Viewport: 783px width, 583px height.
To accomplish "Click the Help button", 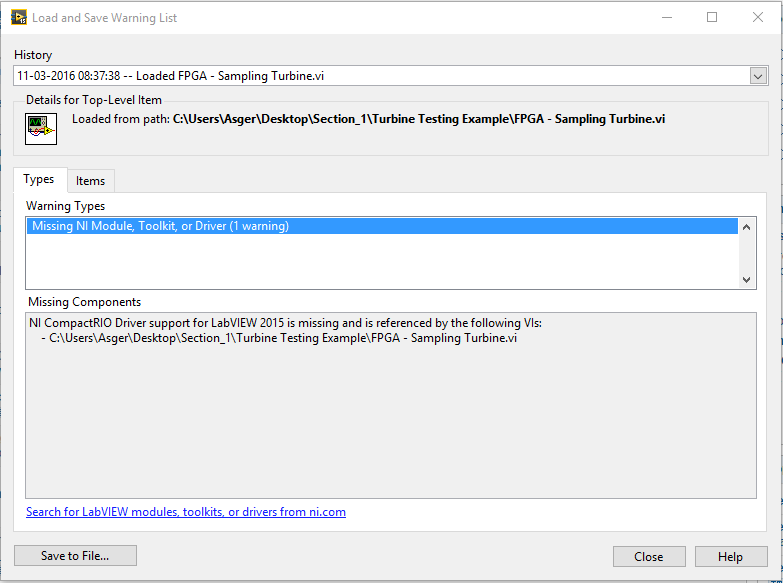I will (x=731, y=557).
